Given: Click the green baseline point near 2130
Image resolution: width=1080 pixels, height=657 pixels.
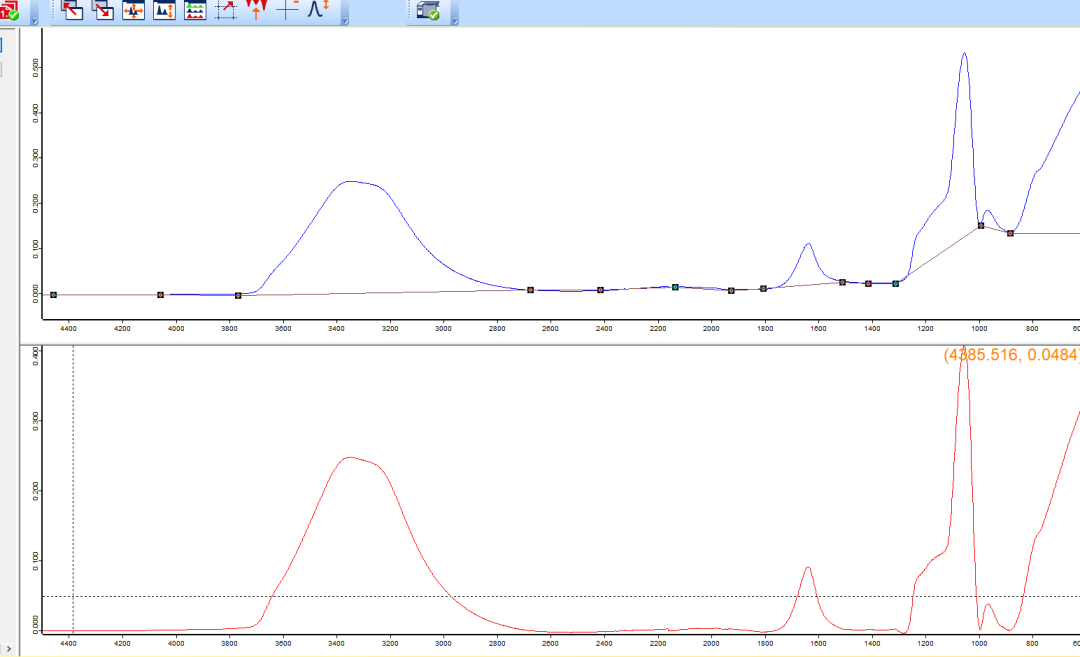Looking at the screenshot, I should coord(676,287).
